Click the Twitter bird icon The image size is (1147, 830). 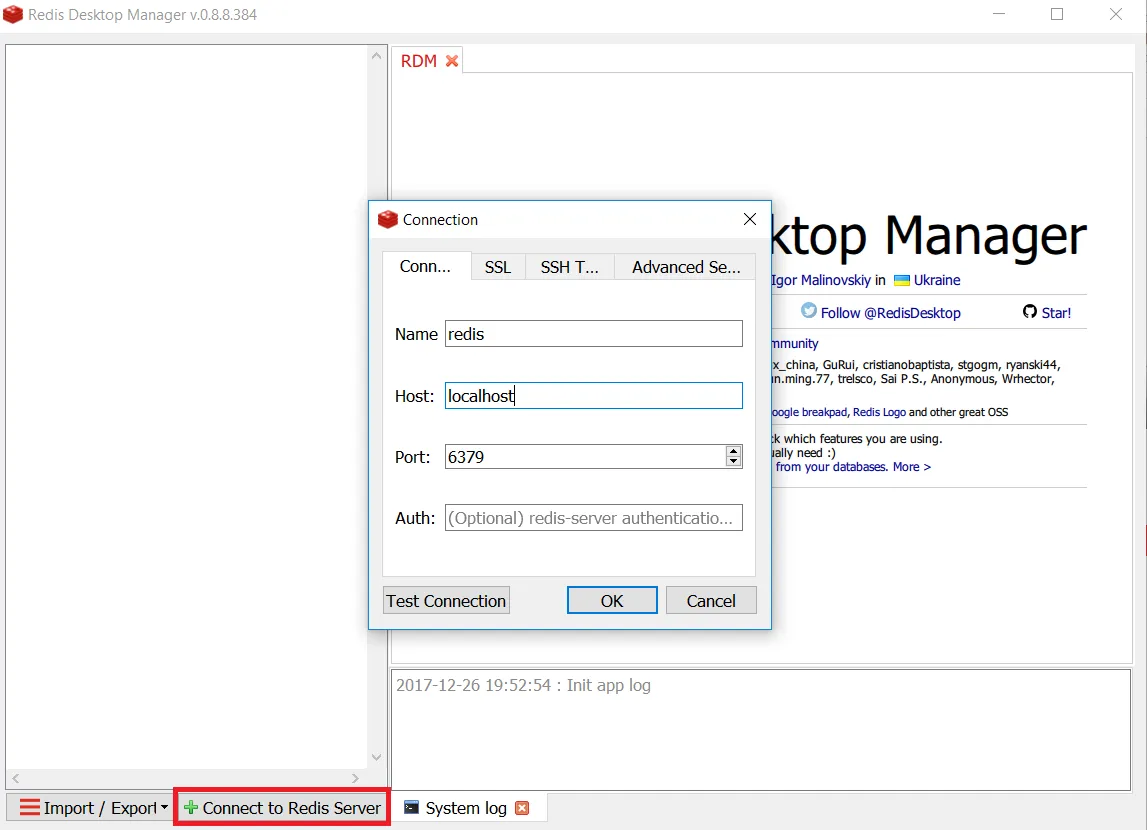807,312
